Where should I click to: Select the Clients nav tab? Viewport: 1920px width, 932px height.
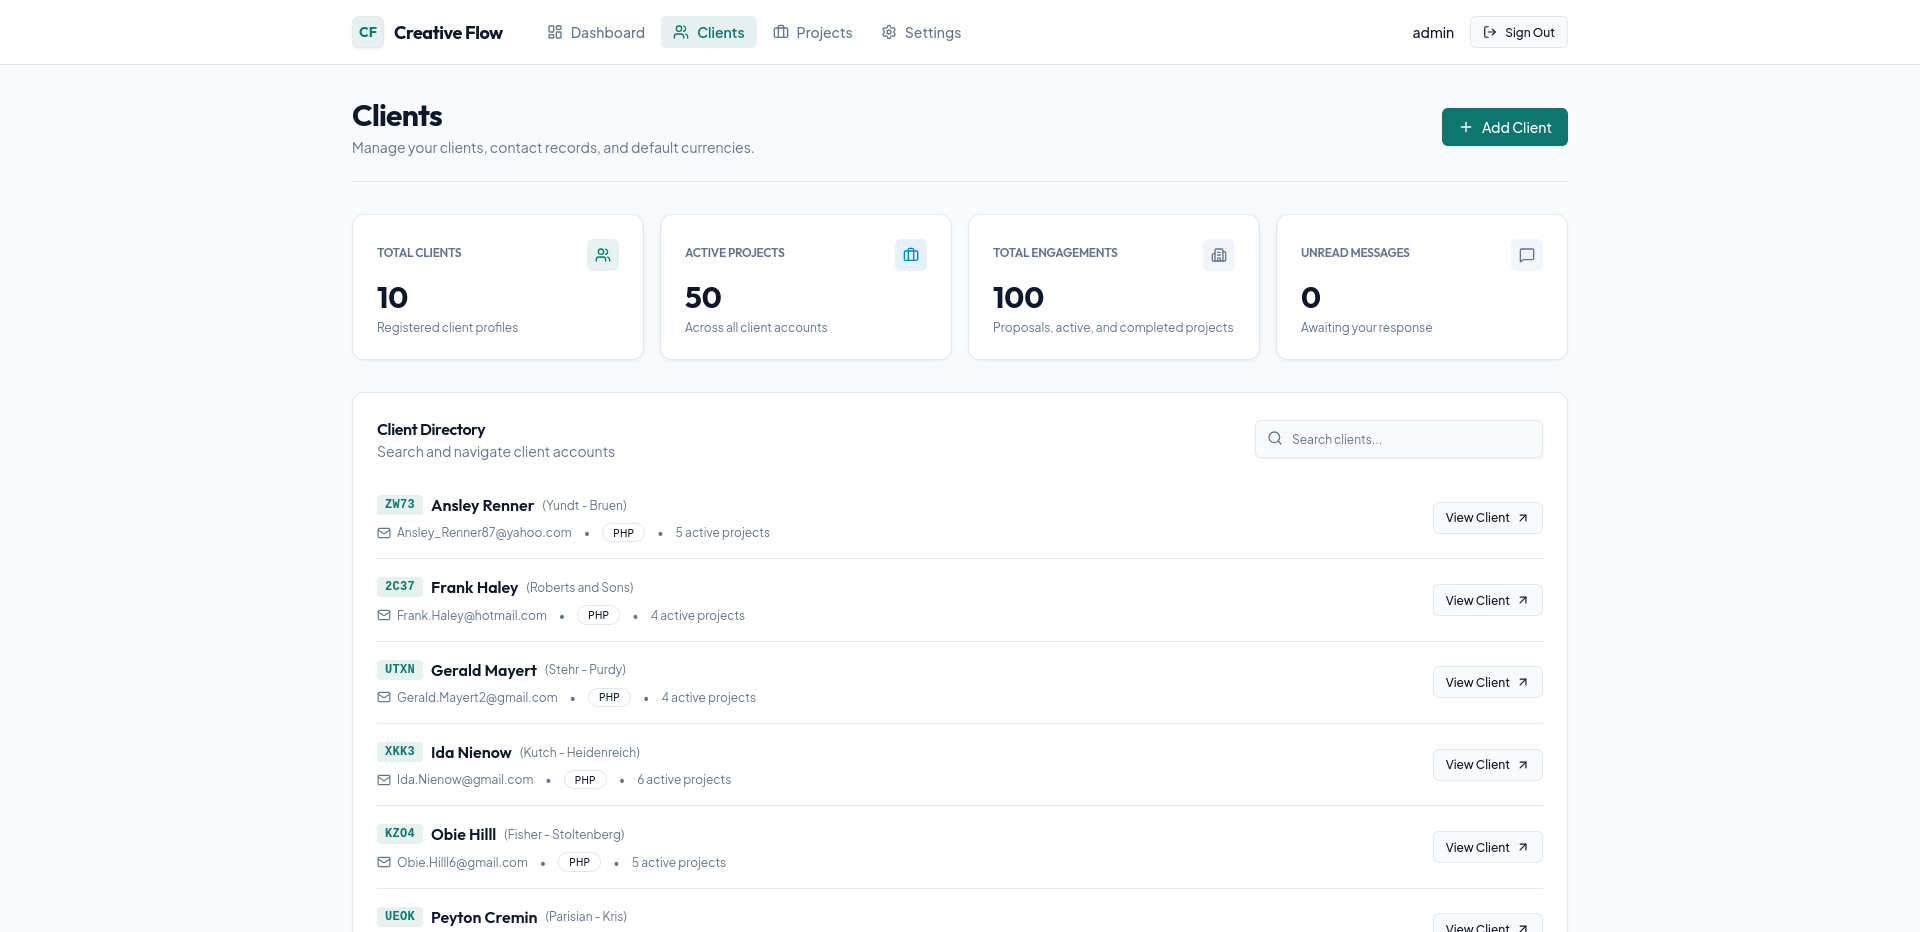(x=709, y=32)
